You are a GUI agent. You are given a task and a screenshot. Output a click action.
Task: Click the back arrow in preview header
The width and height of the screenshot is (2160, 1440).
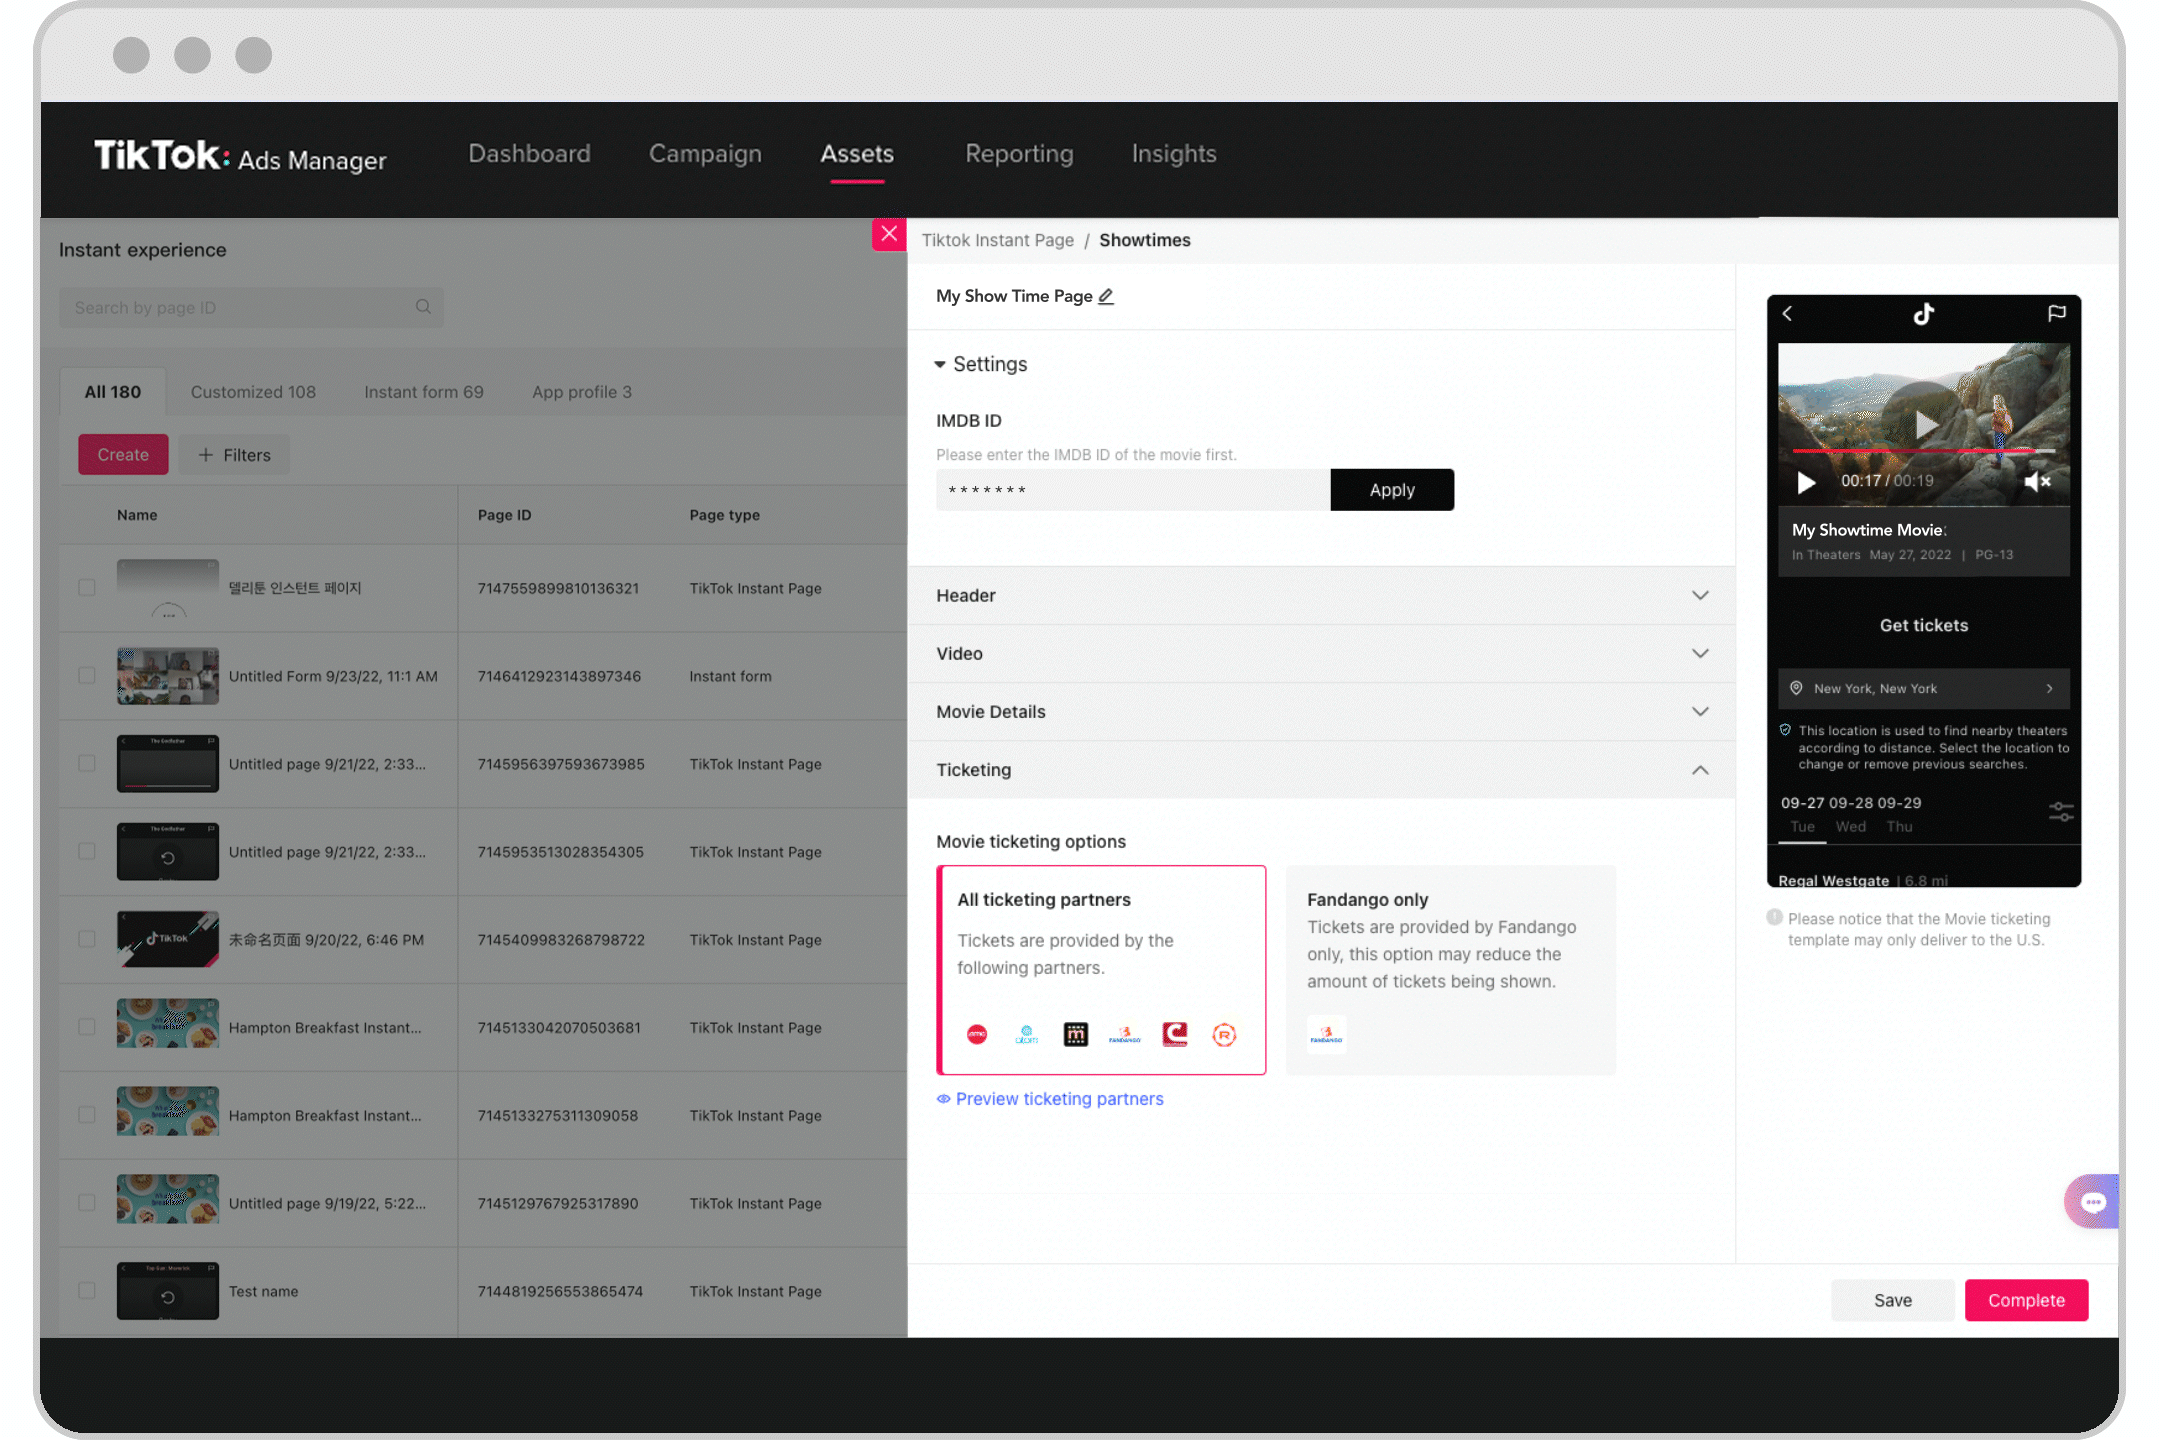[1790, 313]
